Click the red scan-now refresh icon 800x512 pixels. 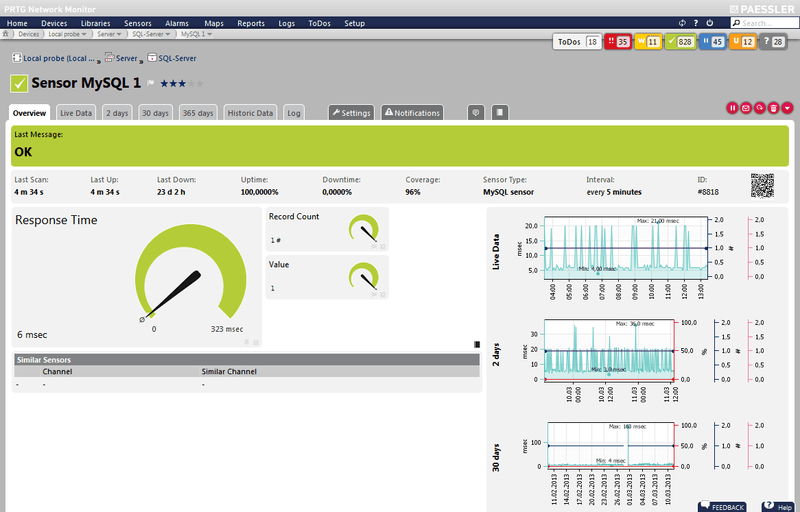pyautogui.click(x=760, y=108)
